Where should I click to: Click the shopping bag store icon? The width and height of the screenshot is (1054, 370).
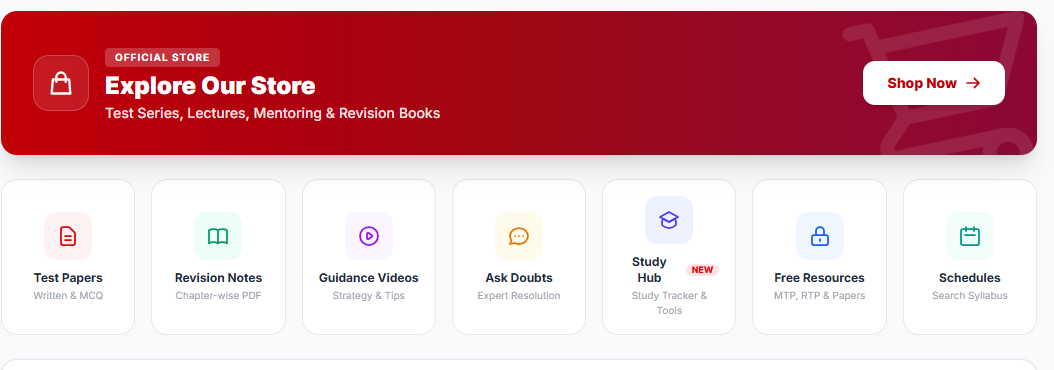[61, 83]
